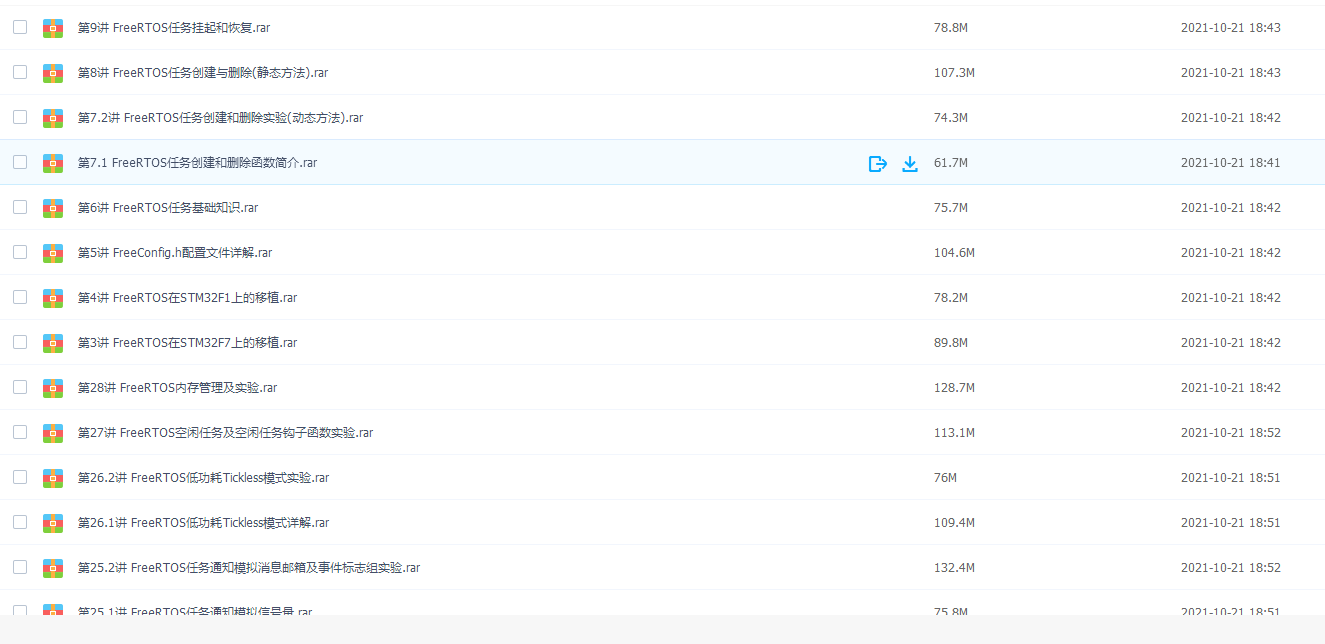The image size is (1325, 644).
Task: Open 第9讲 FreeRTOS任务挂起和恢复.rar
Action: (174, 28)
